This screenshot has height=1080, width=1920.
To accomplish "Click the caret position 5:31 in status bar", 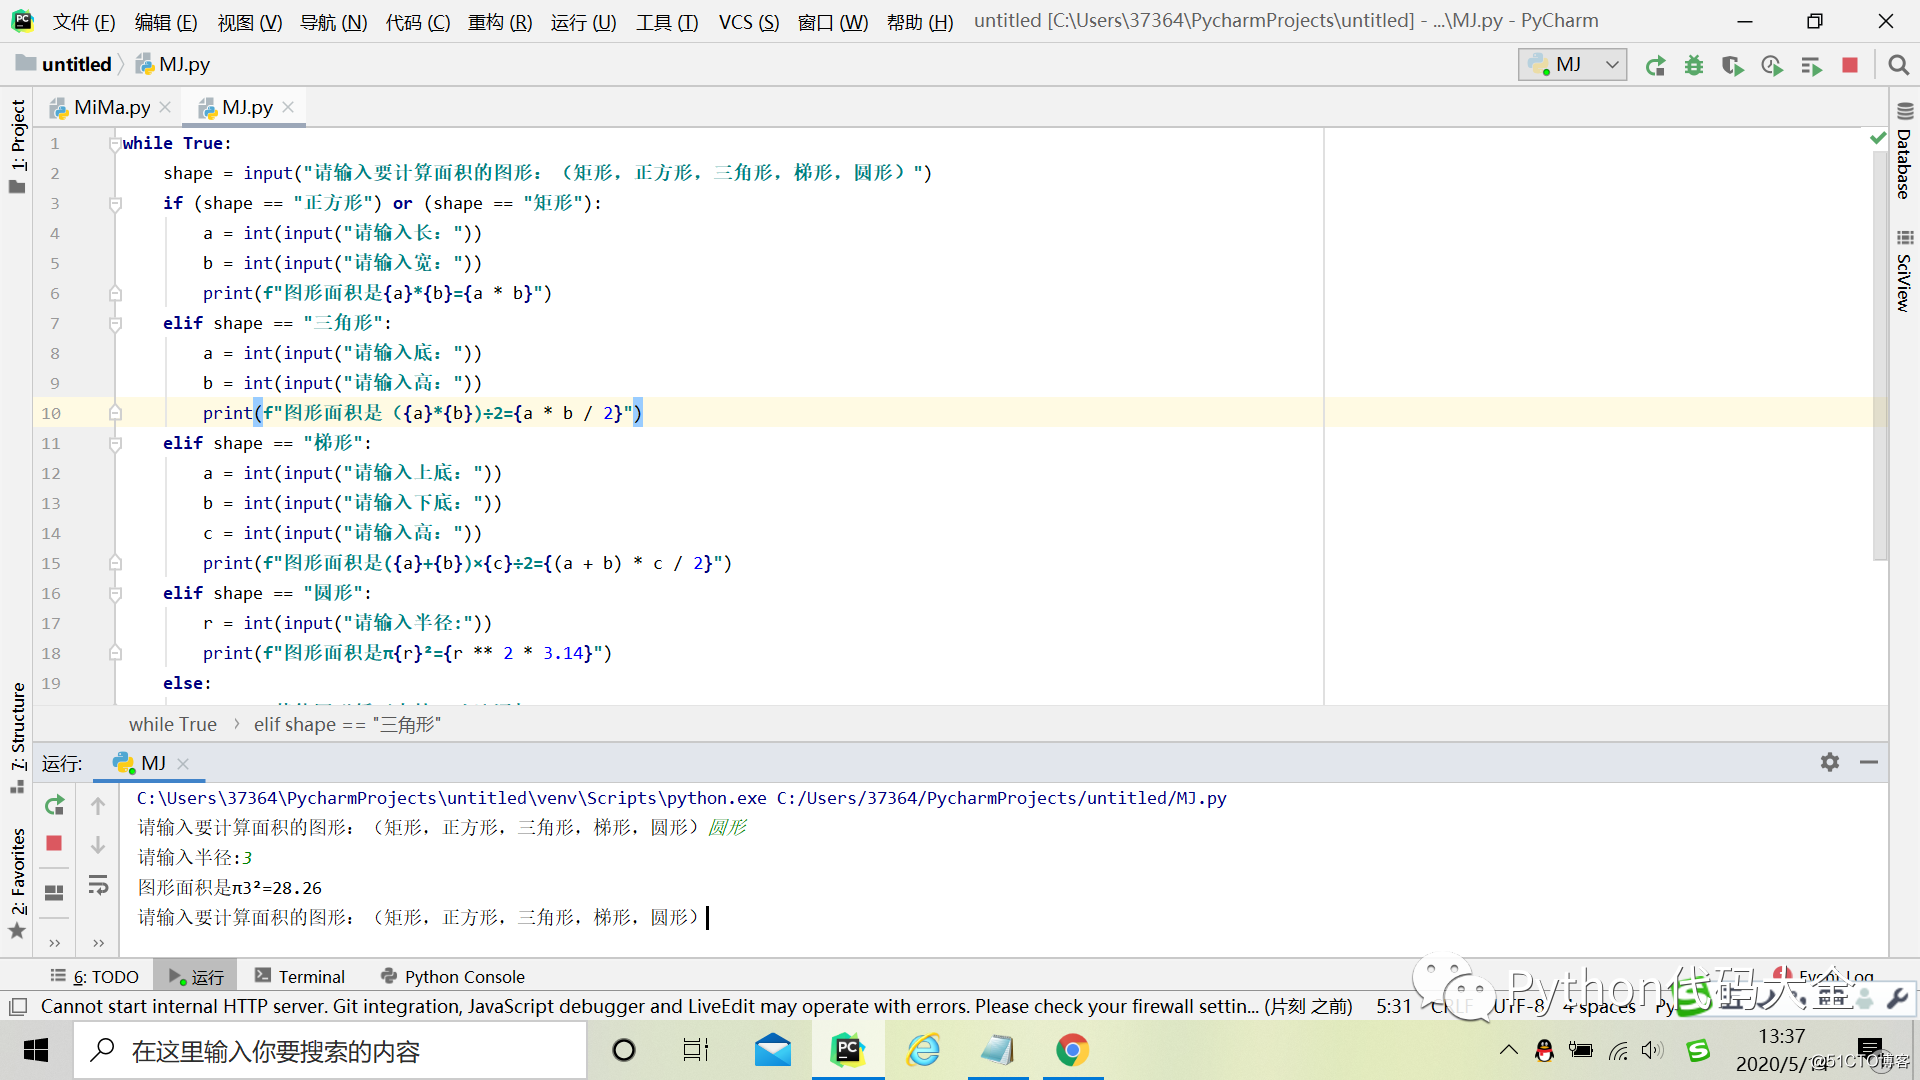I will [1394, 1007].
